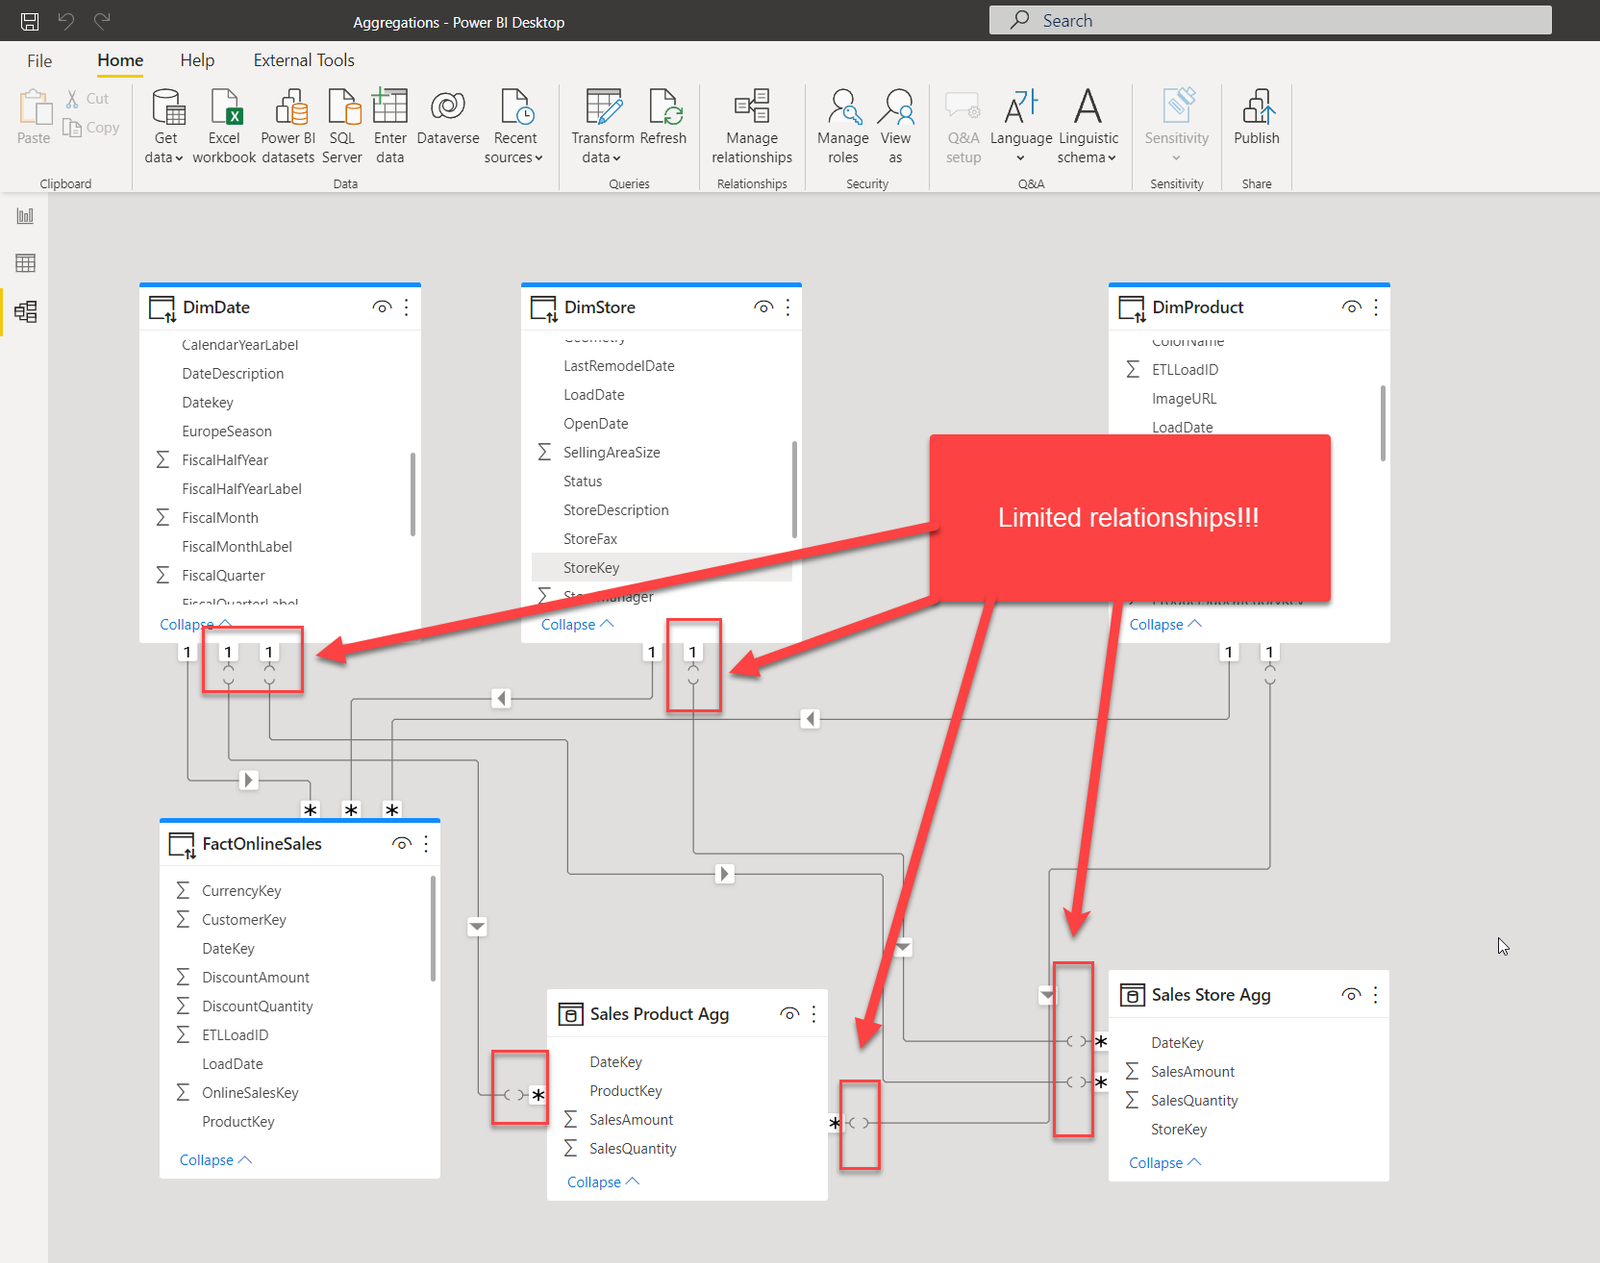Open an Excel workbook import
The height and width of the screenshot is (1263, 1600).
[224, 110]
